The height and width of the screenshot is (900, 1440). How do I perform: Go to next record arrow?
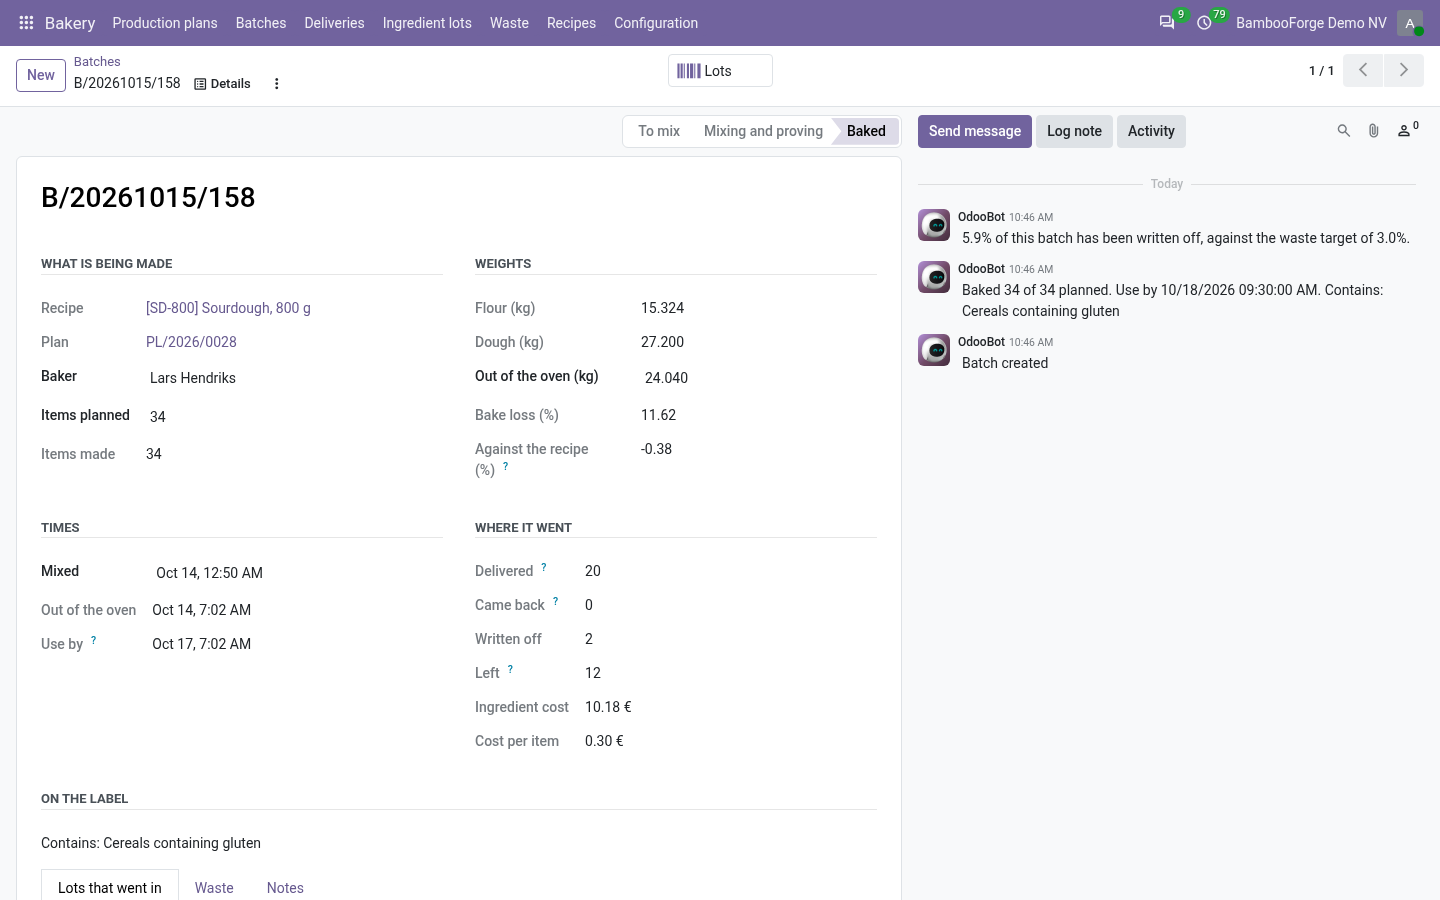1404,70
